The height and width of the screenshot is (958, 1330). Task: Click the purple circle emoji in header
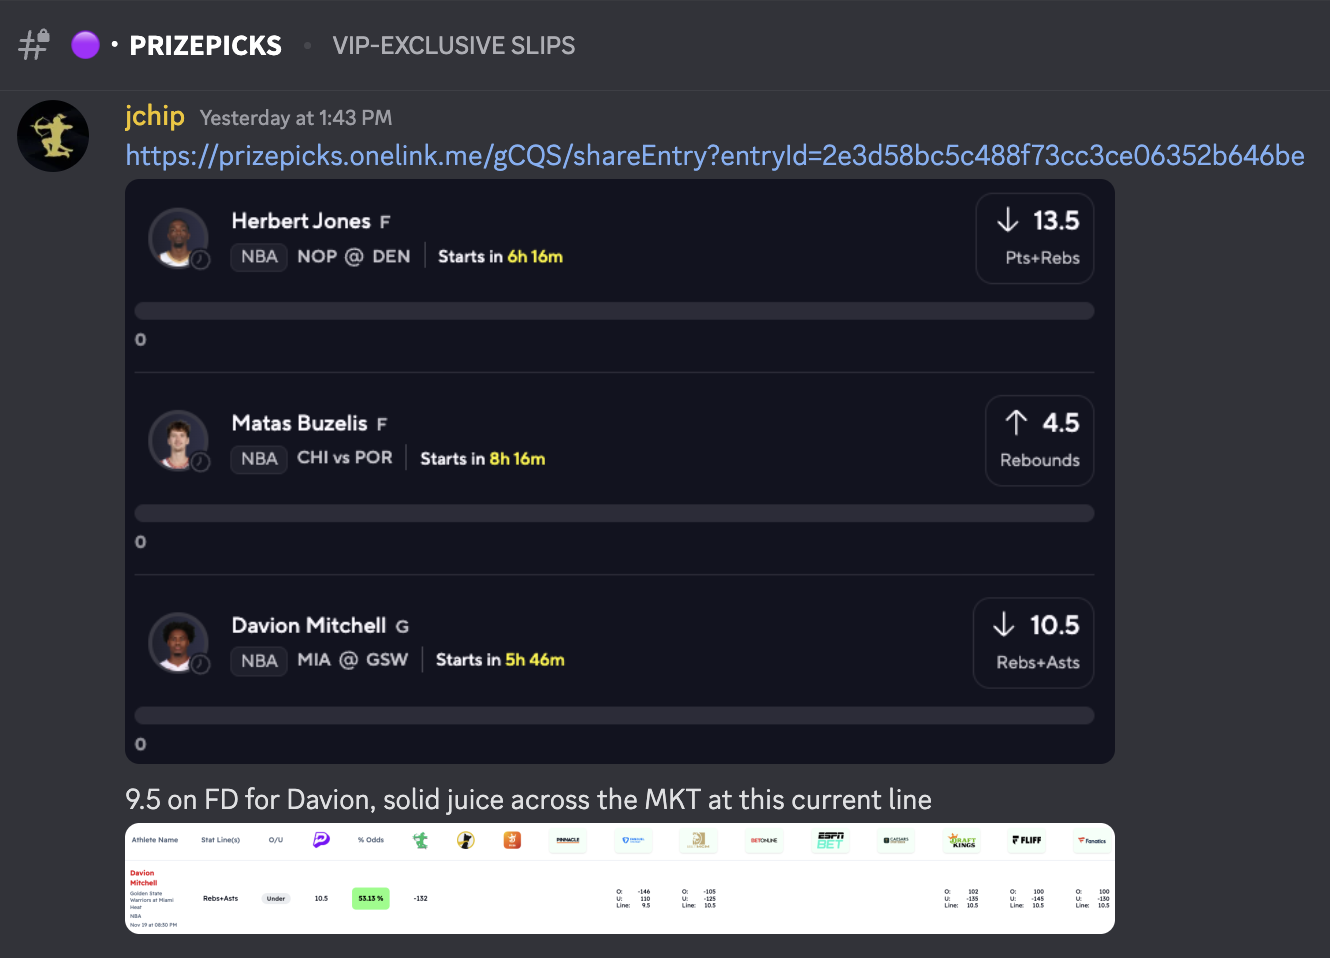(86, 45)
